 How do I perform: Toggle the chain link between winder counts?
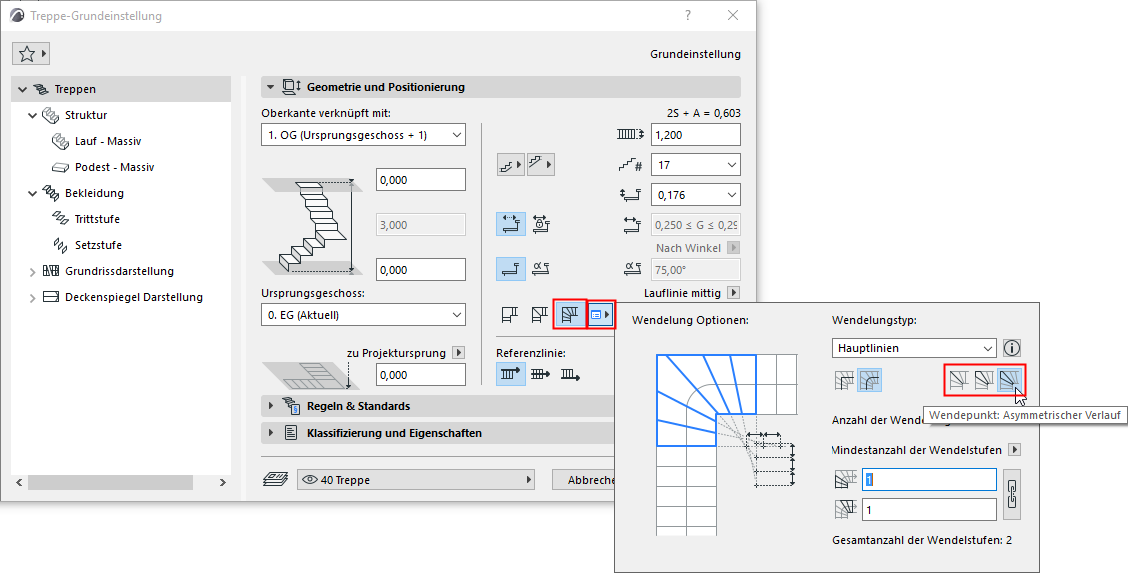point(1011,494)
